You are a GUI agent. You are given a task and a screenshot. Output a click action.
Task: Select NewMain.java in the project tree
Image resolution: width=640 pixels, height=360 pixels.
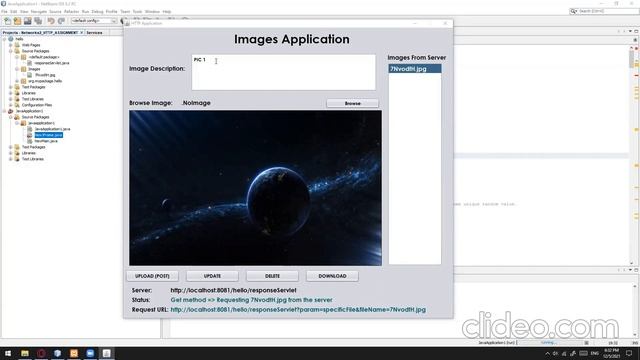click(46, 141)
